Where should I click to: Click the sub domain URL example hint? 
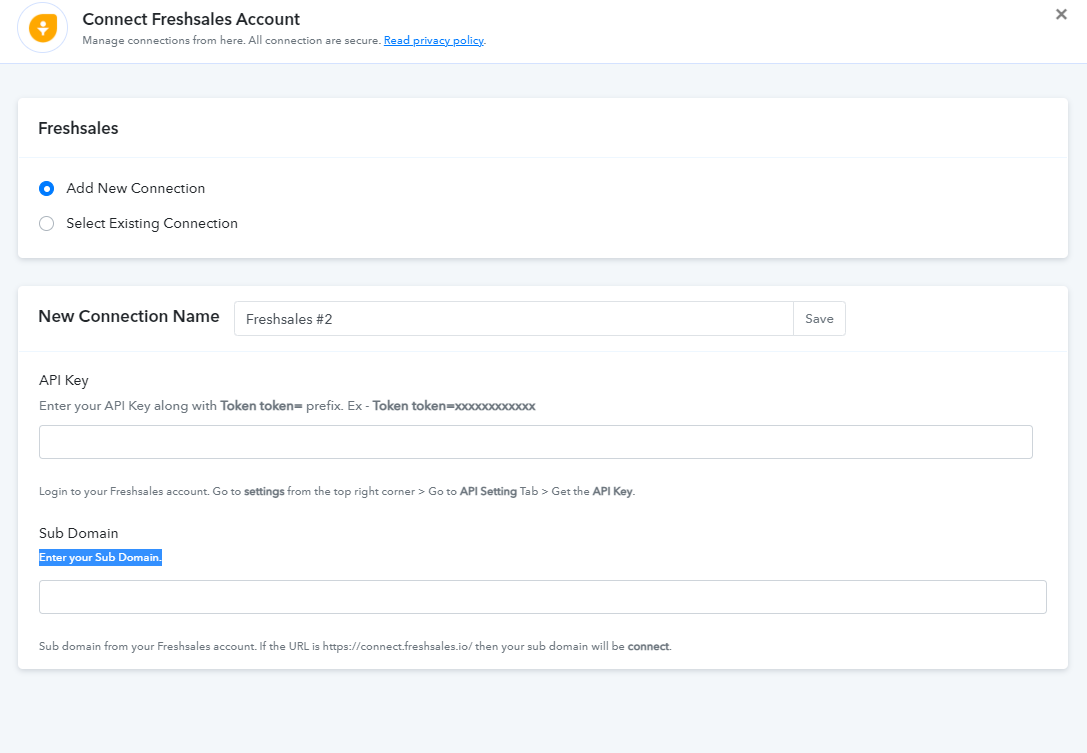[x=355, y=646]
